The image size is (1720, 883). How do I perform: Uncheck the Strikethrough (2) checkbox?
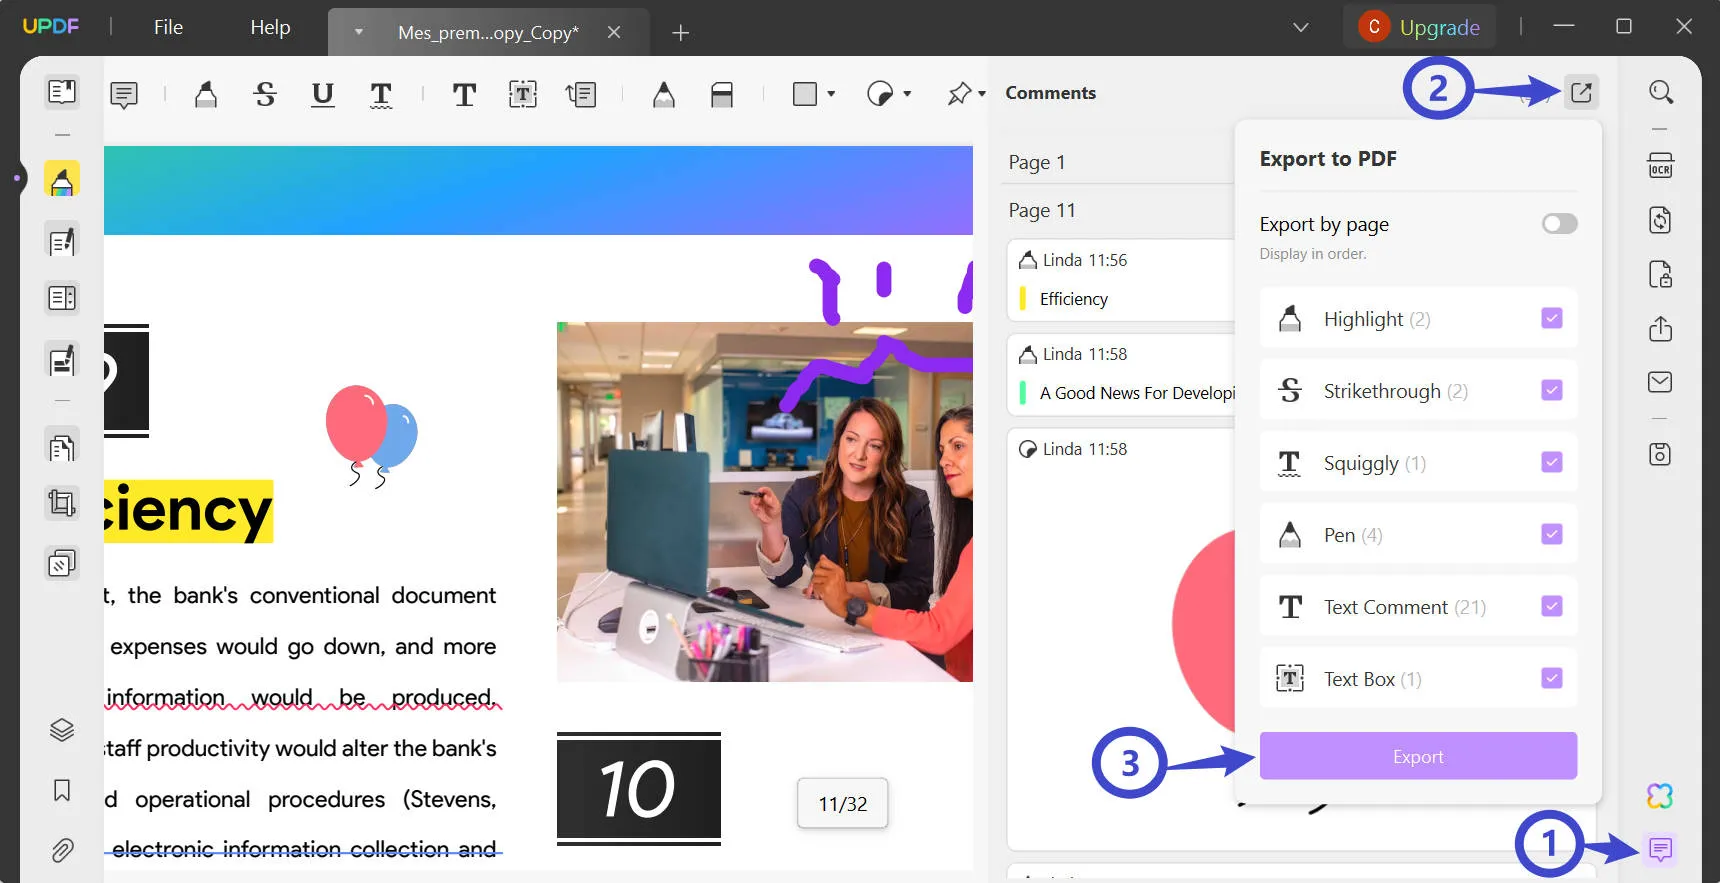[1552, 390]
